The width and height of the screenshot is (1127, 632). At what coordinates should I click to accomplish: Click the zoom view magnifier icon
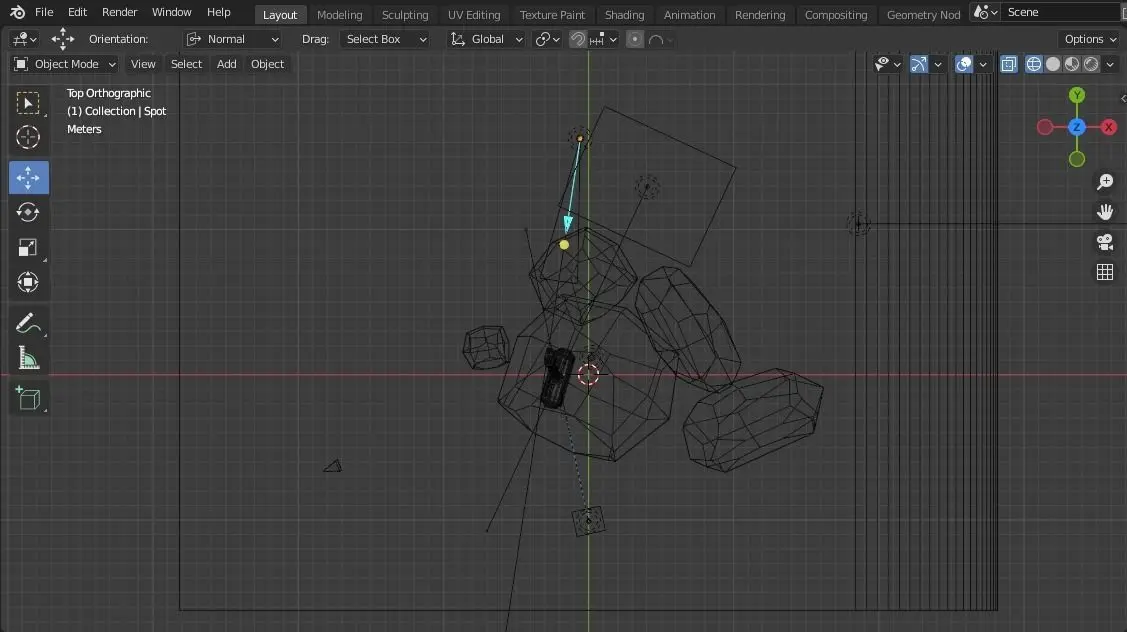click(1105, 182)
